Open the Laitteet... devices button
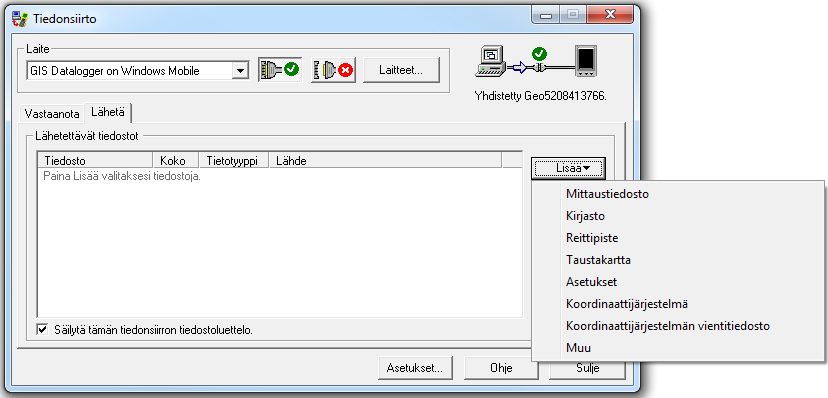 pyautogui.click(x=401, y=70)
